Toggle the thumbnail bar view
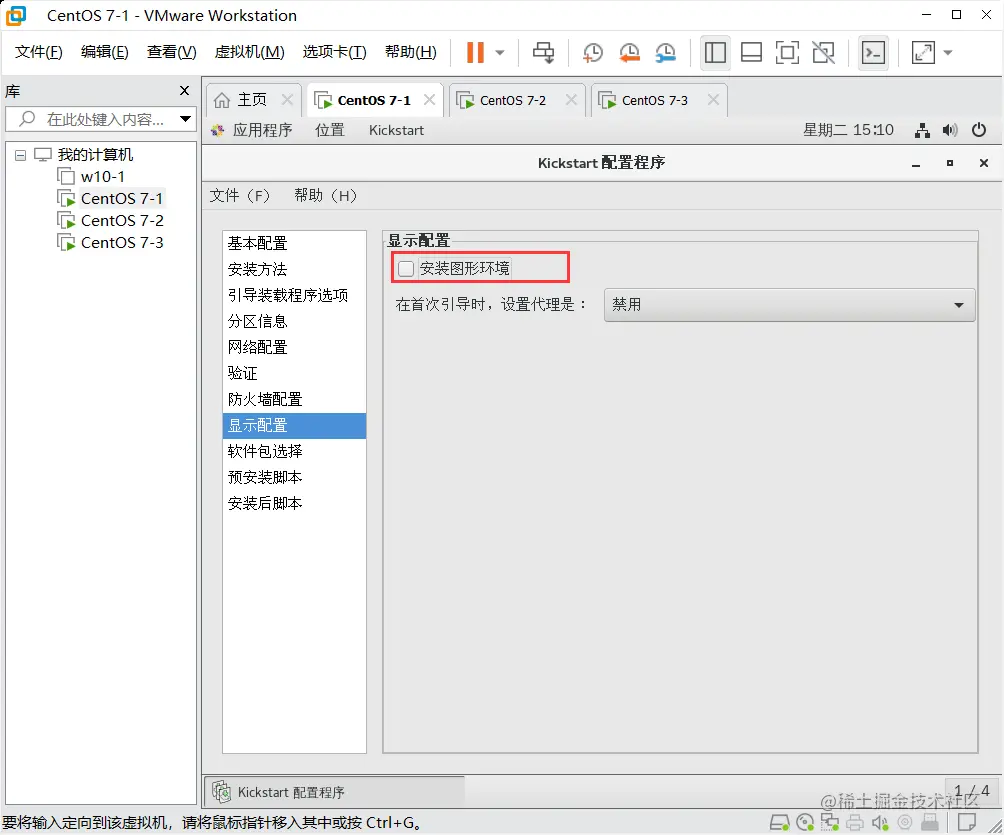Image resolution: width=1004 pixels, height=835 pixels. 751,53
